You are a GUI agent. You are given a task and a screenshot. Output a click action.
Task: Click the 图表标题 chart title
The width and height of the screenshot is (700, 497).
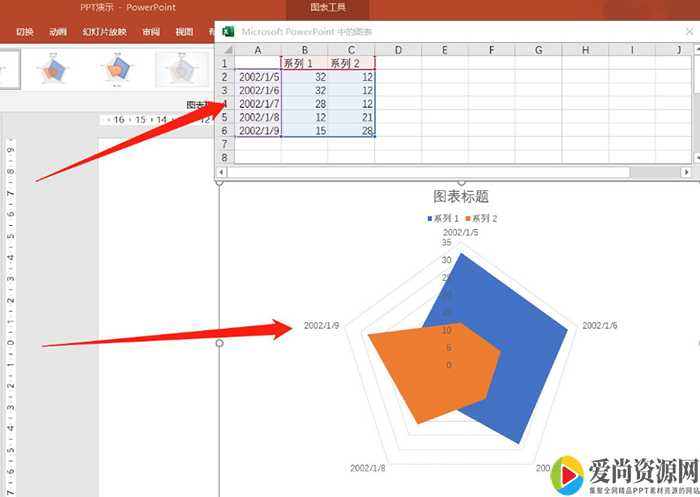pyautogui.click(x=460, y=196)
